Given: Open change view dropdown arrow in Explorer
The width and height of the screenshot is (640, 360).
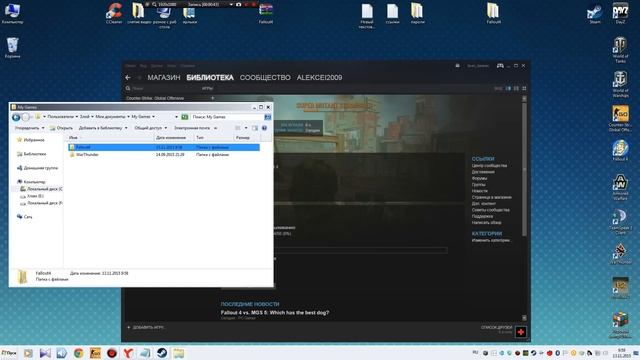Looking at the screenshot, I should [246, 128].
